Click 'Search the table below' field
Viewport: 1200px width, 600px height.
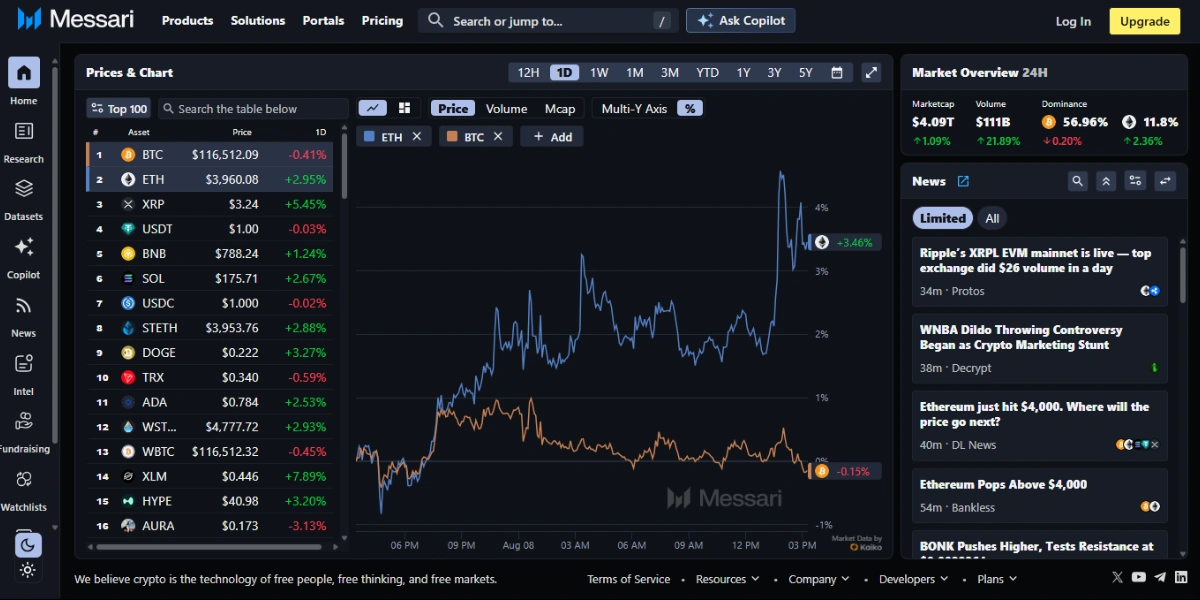[253, 108]
